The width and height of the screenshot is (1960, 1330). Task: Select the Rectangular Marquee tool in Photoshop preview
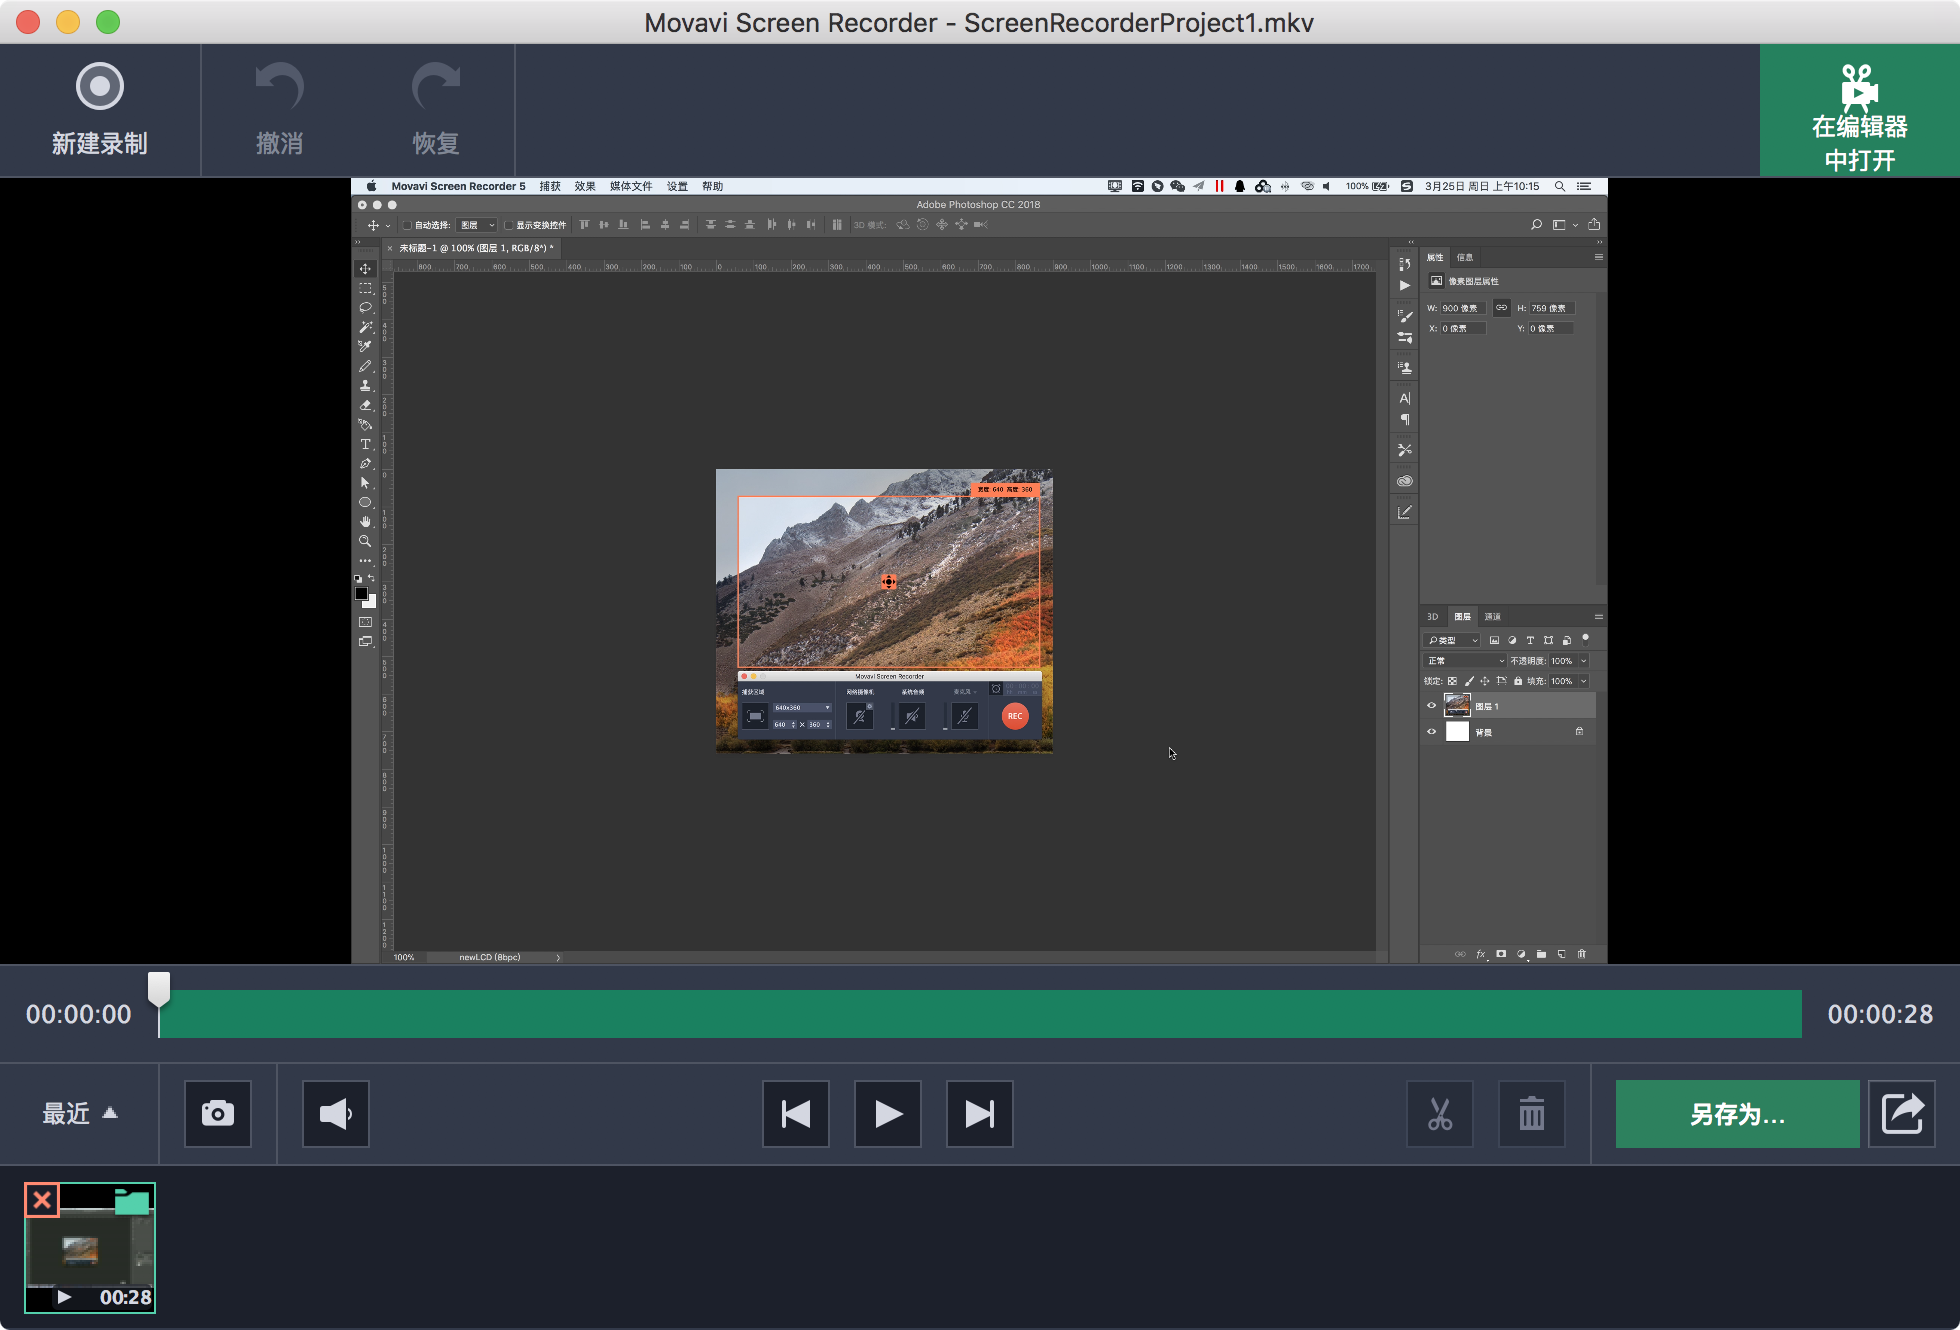point(365,288)
